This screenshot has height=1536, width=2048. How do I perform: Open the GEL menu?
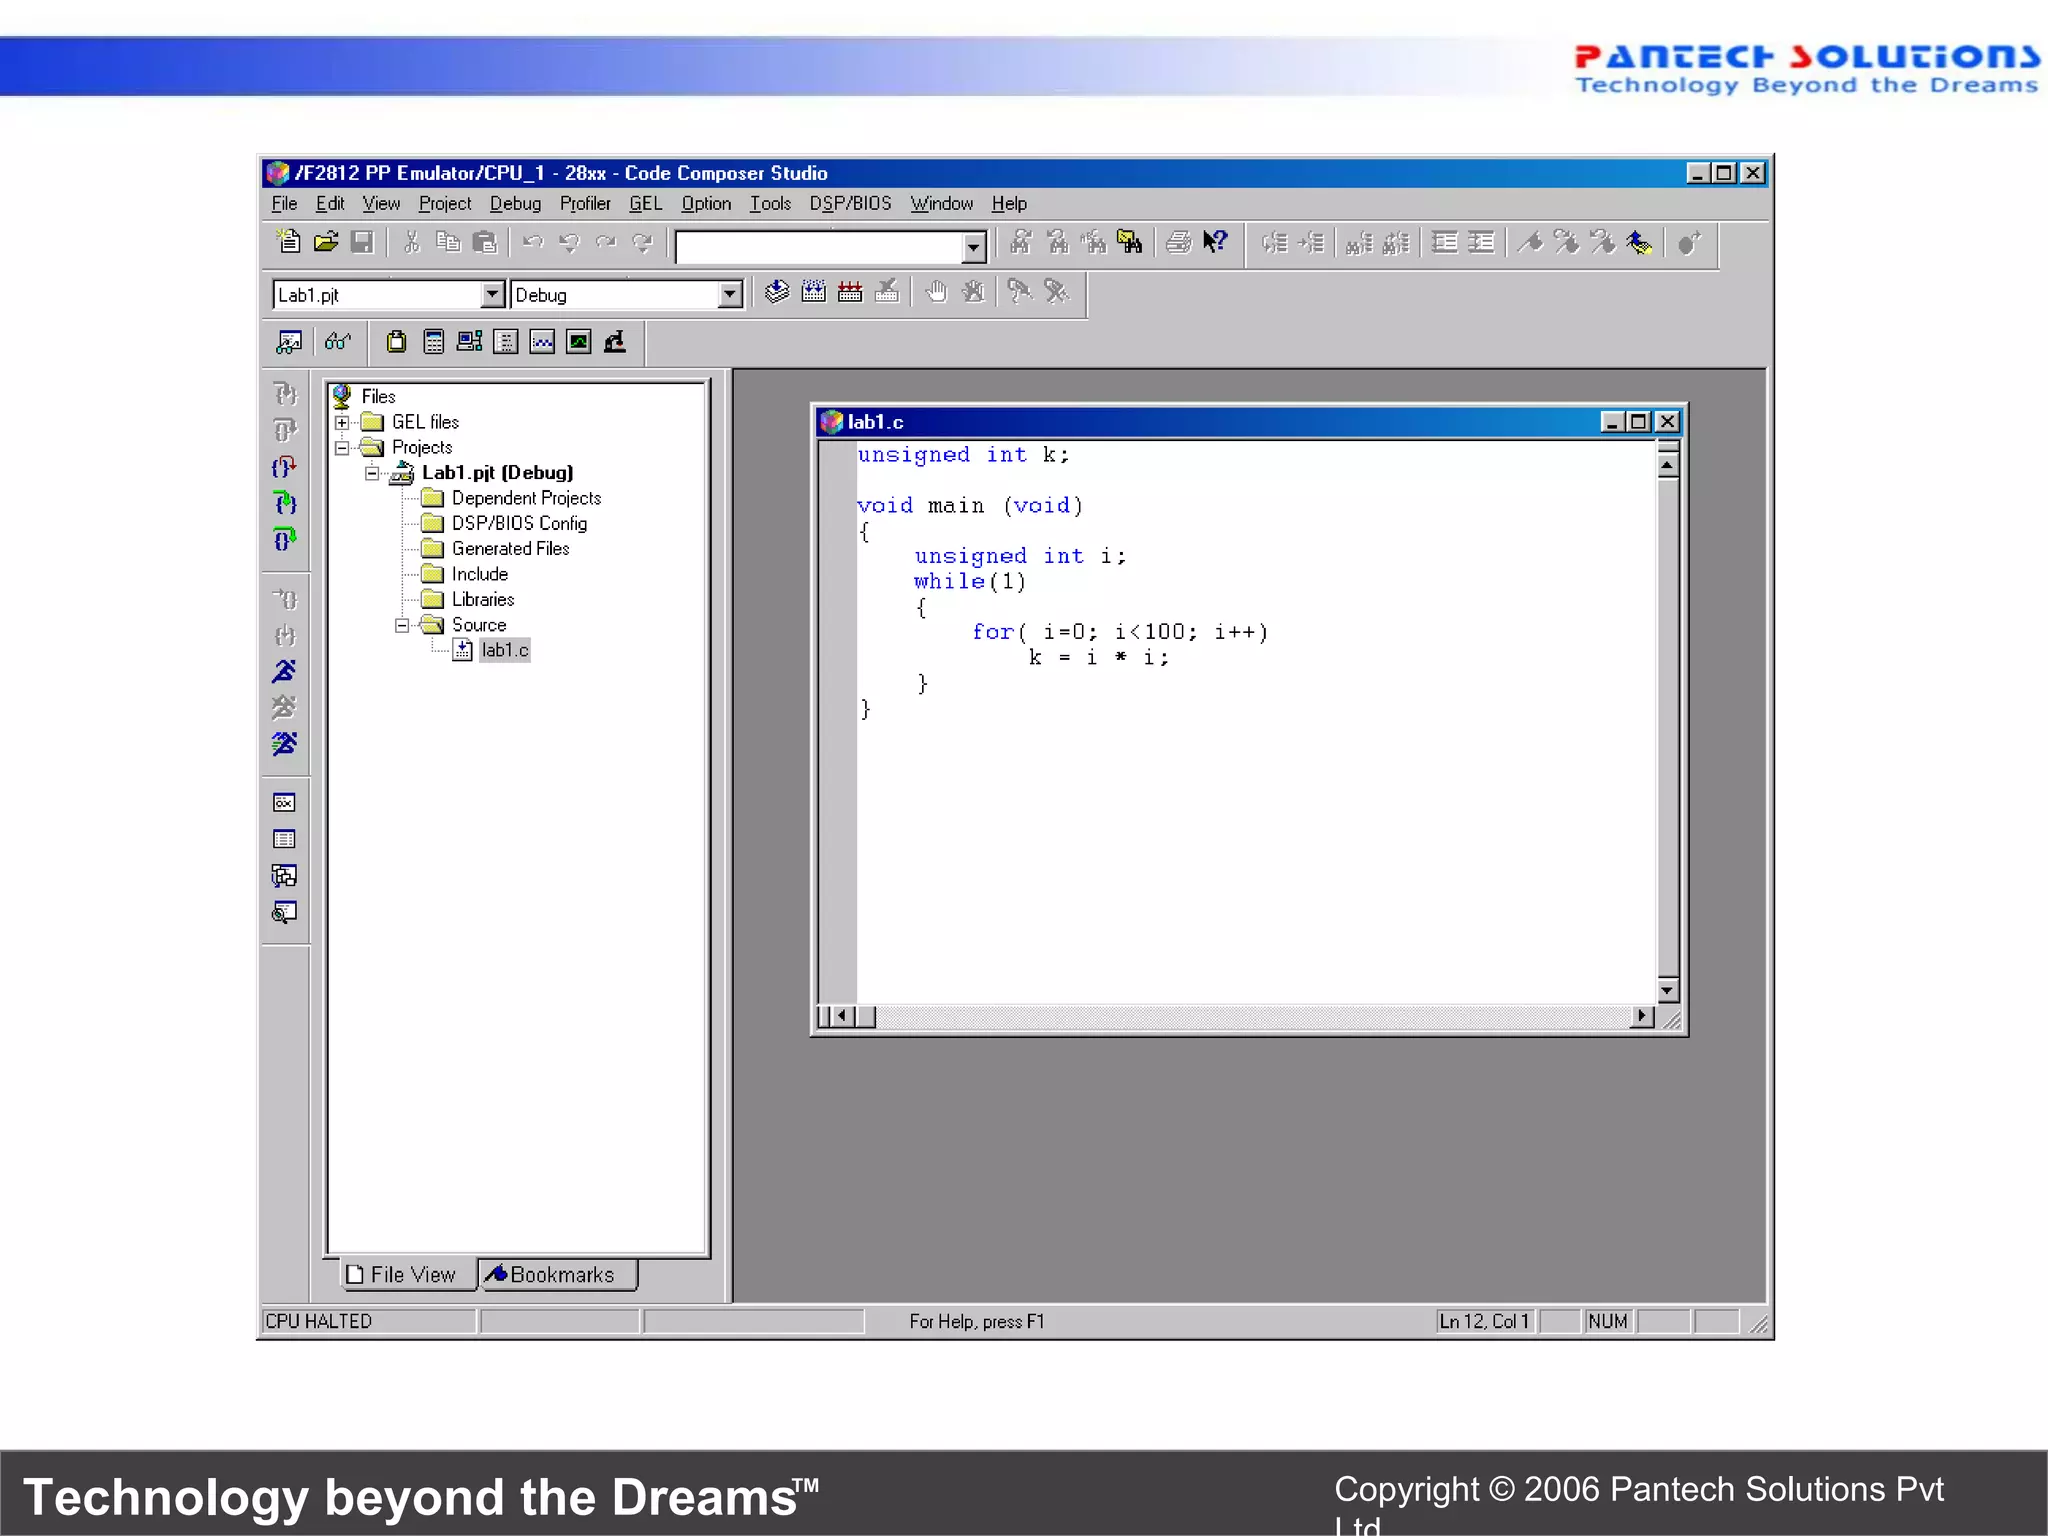point(645,204)
